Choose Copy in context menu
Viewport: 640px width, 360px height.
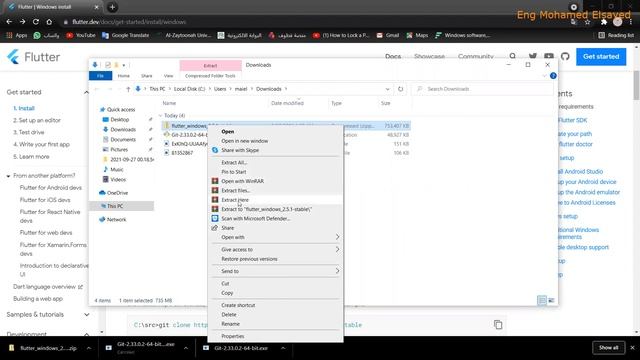(x=227, y=293)
